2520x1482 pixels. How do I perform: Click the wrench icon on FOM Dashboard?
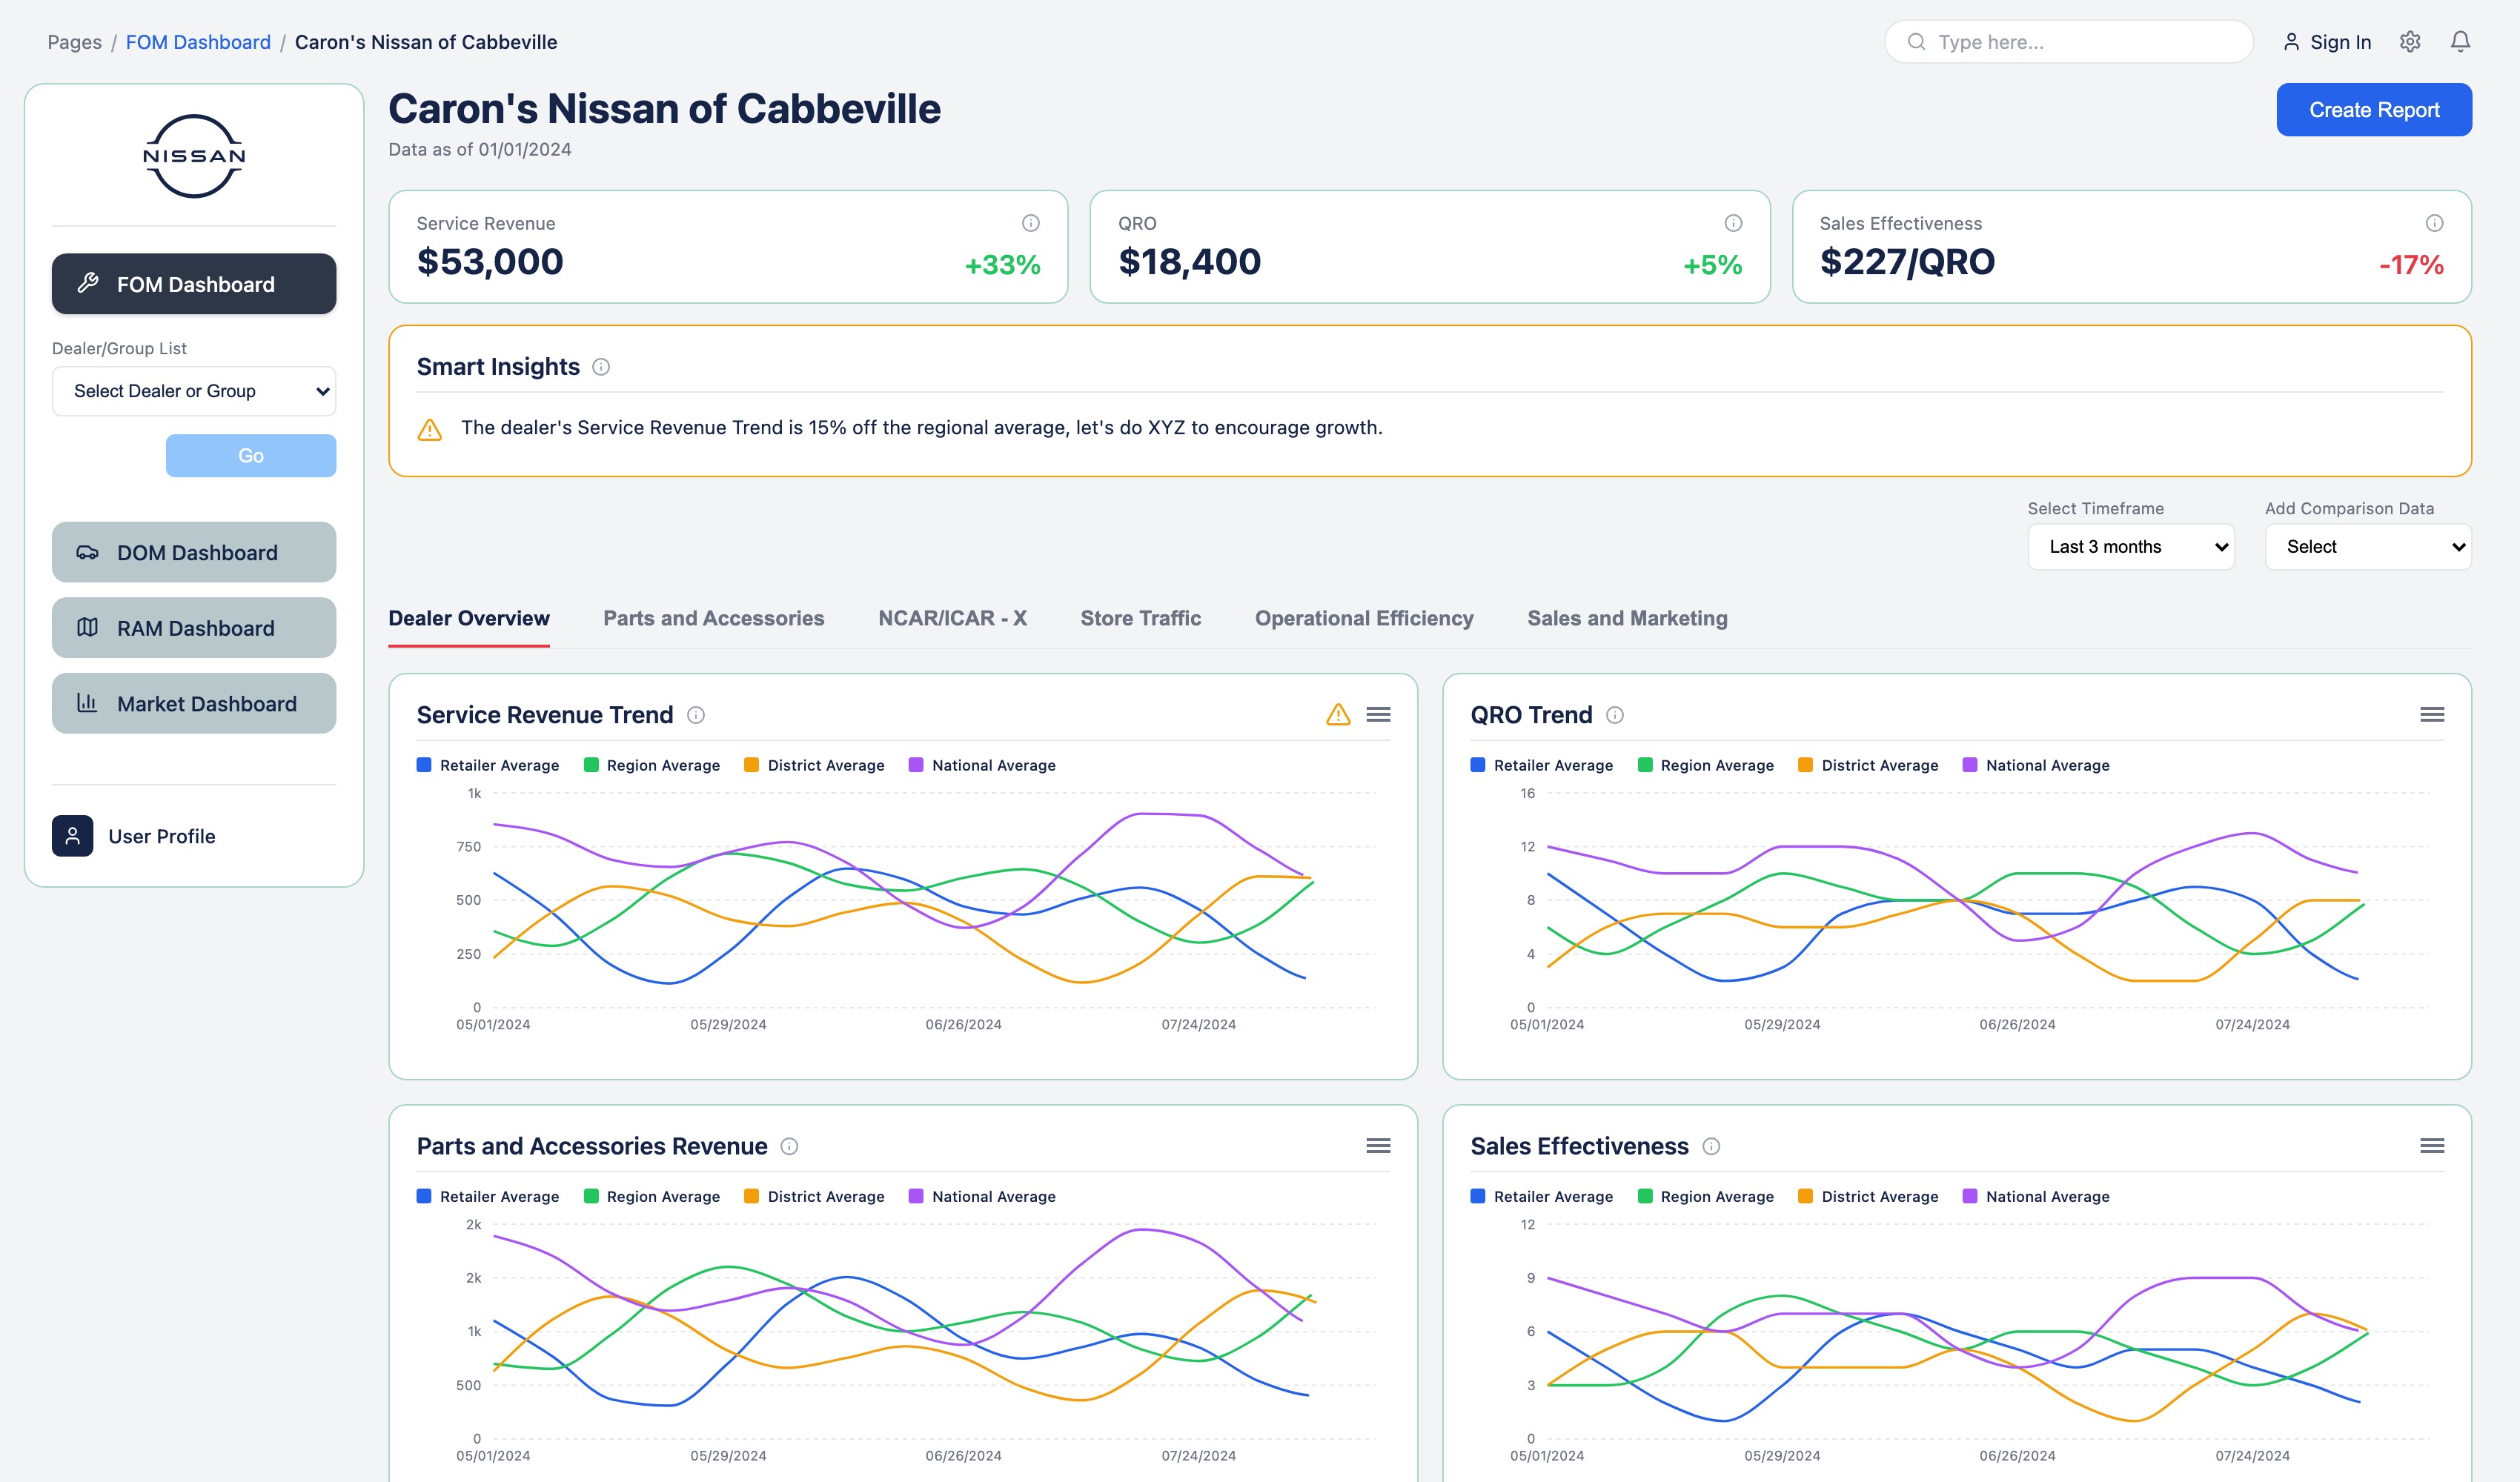point(88,283)
